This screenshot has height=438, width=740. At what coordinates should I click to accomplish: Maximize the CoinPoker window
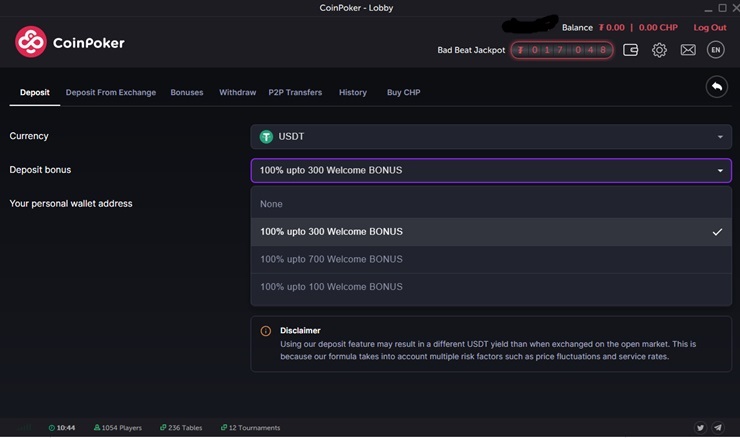(x=723, y=8)
